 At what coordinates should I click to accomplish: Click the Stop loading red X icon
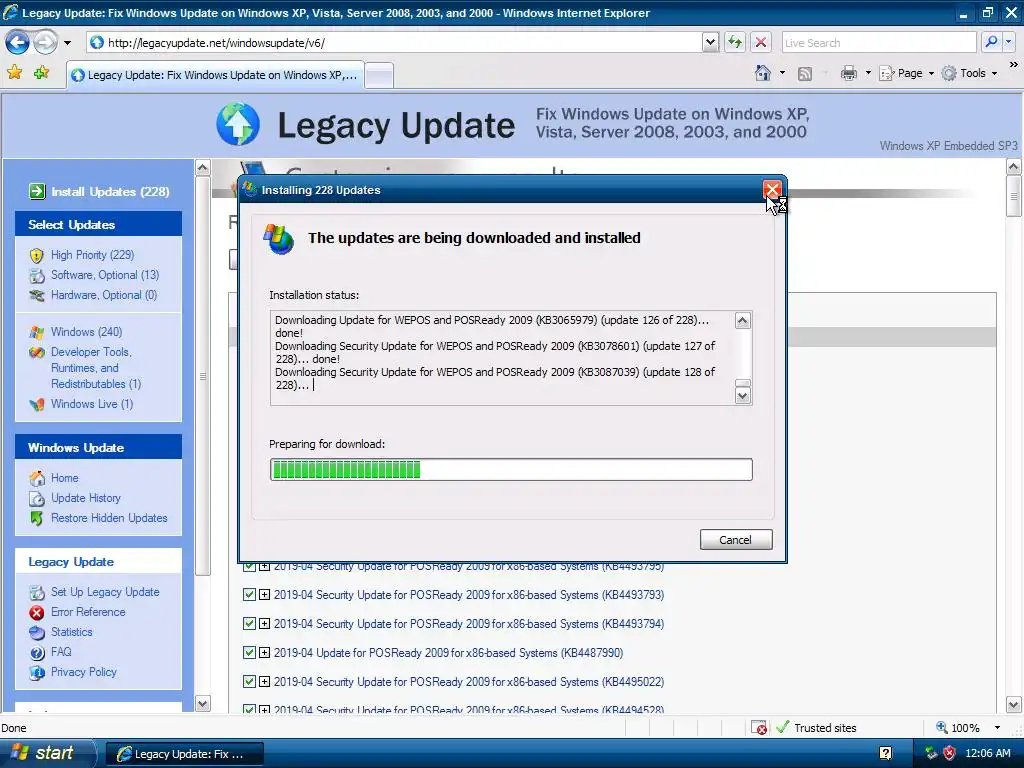pyautogui.click(x=761, y=42)
